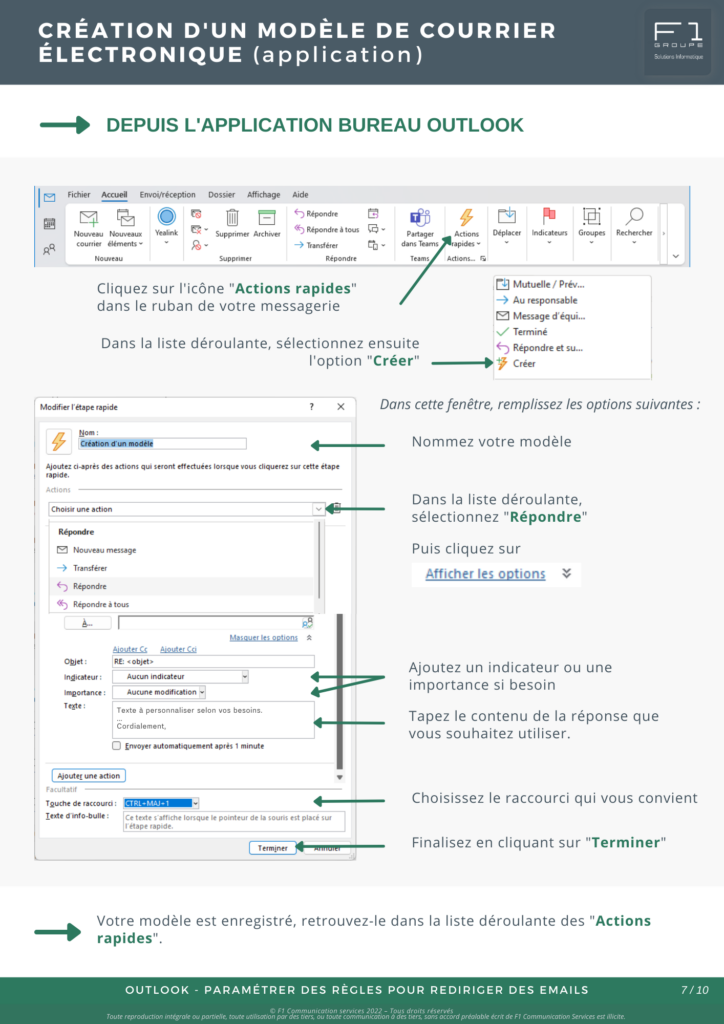Open the Indicateurs flag button

point(549,225)
